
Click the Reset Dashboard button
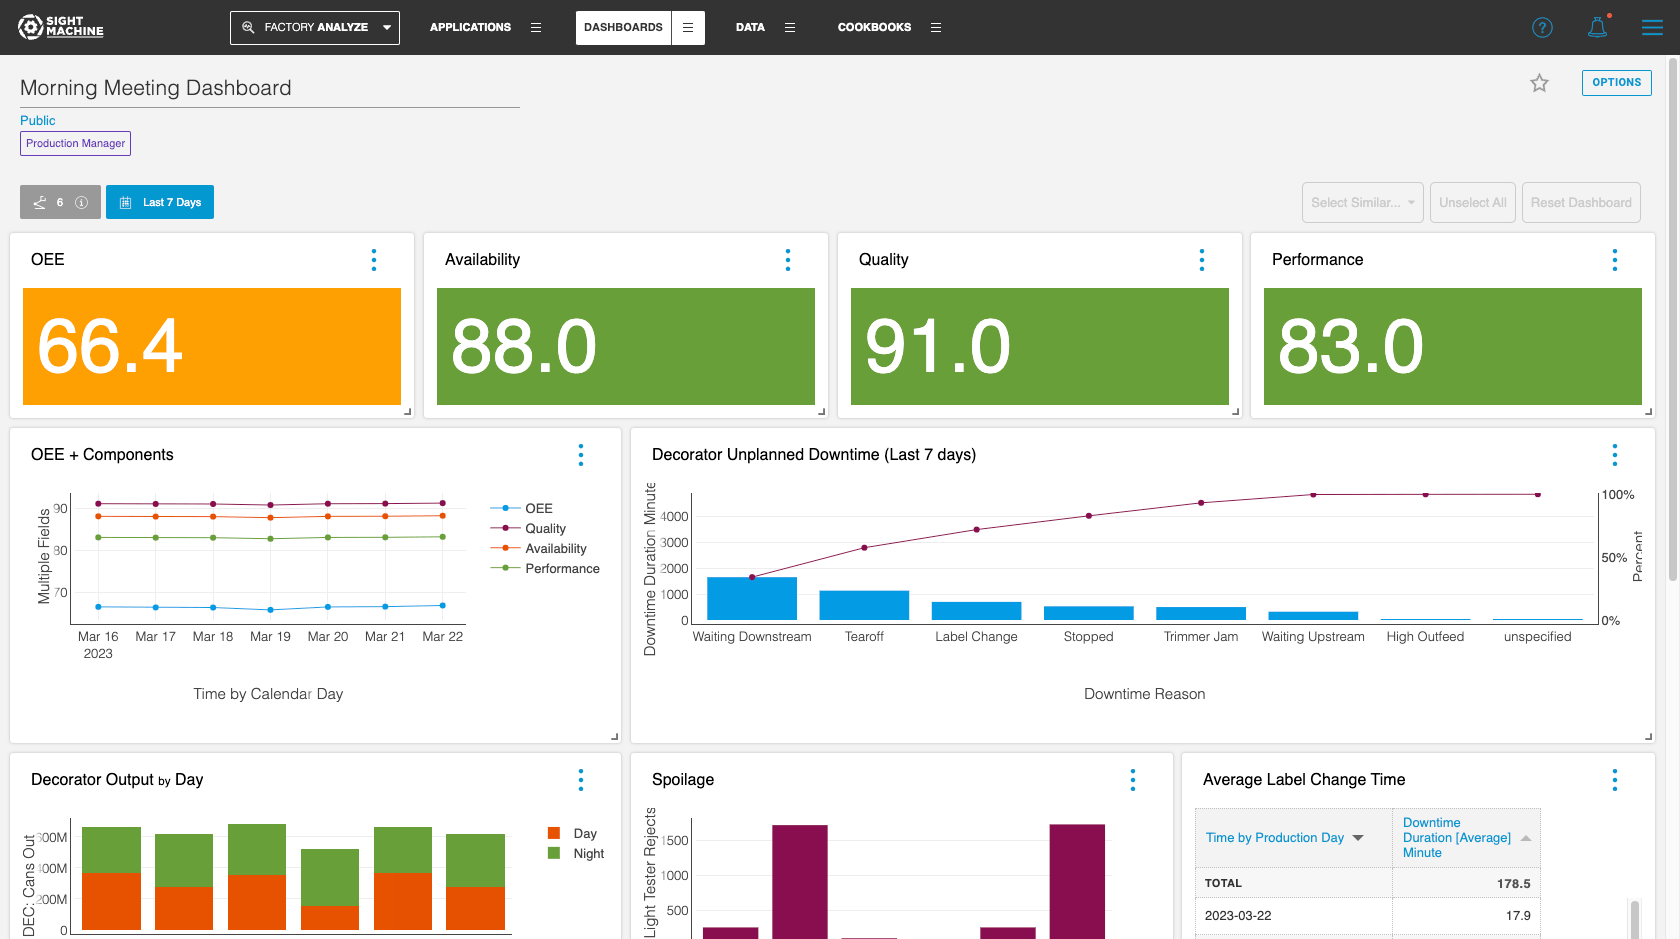[1580, 202]
